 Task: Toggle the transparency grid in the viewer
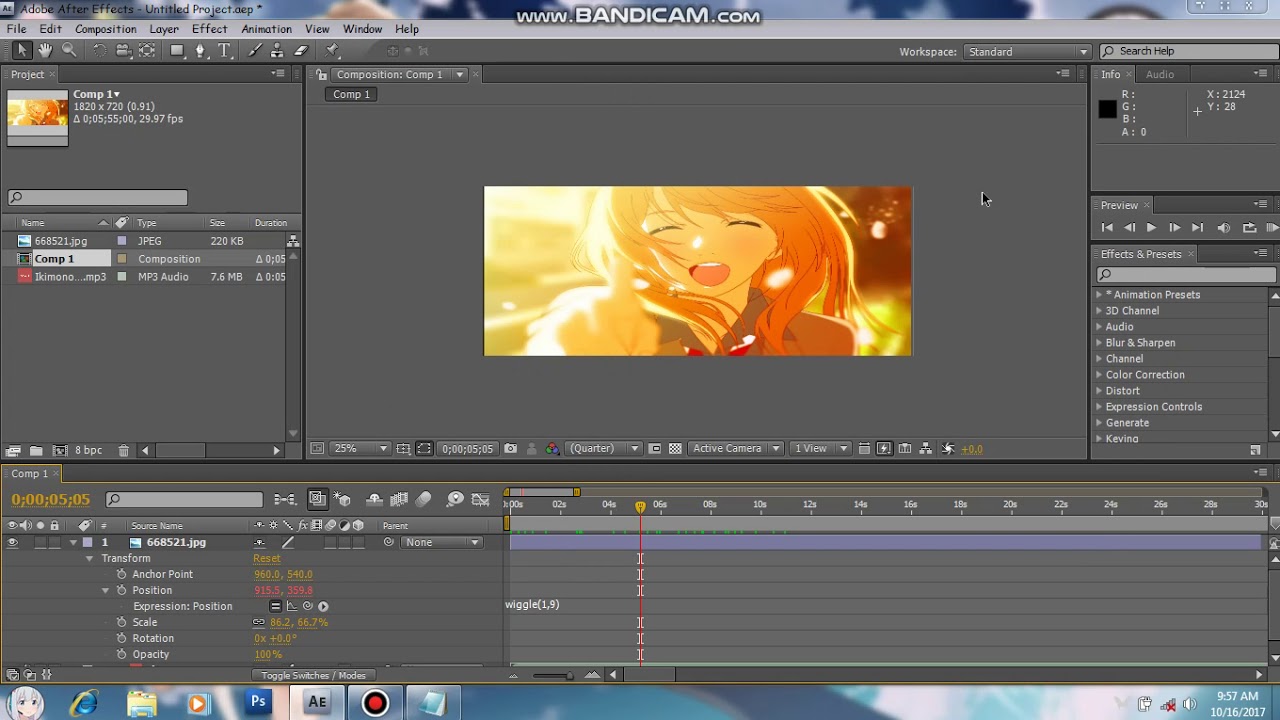pos(675,449)
